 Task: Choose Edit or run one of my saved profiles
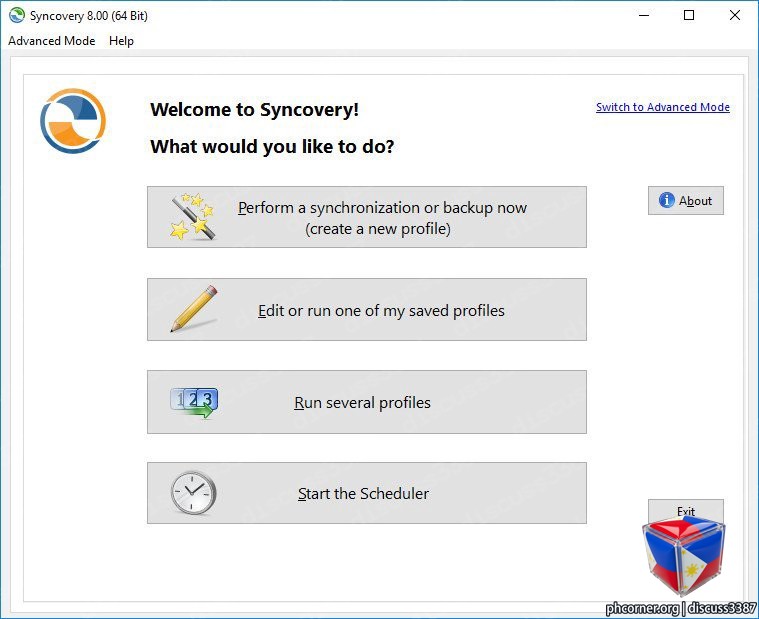(x=367, y=309)
